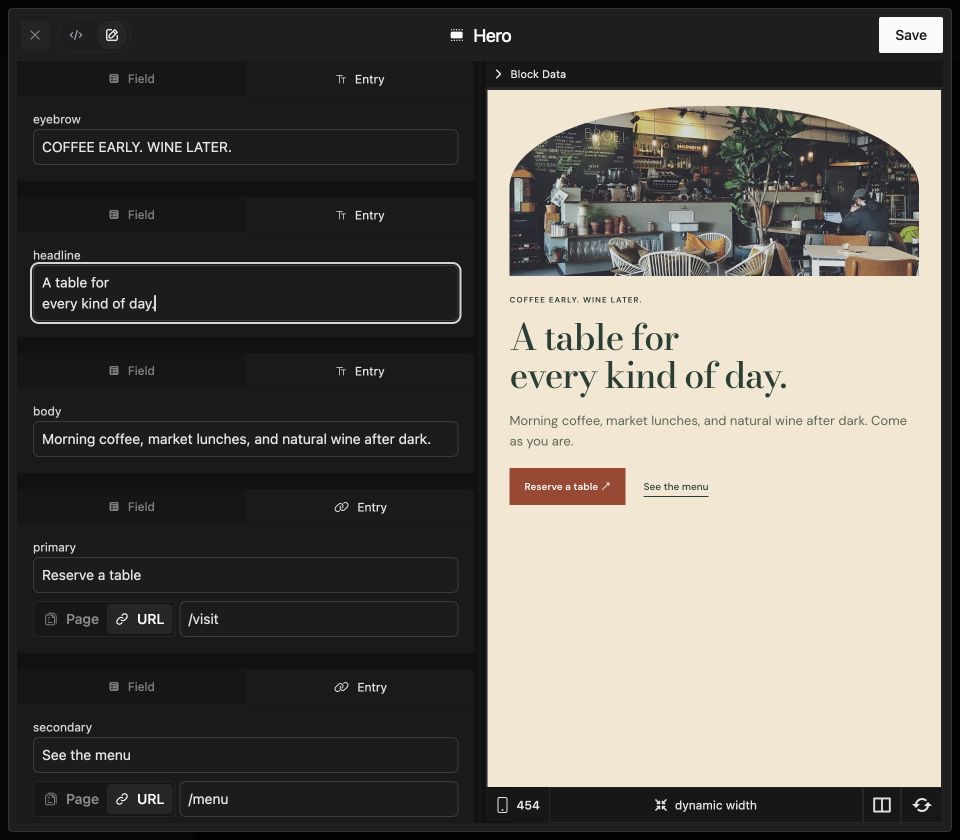Image resolution: width=960 pixels, height=840 pixels.
Task: Select Field tab for secondary link
Action: pyautogui.click(x=132, y=686)
